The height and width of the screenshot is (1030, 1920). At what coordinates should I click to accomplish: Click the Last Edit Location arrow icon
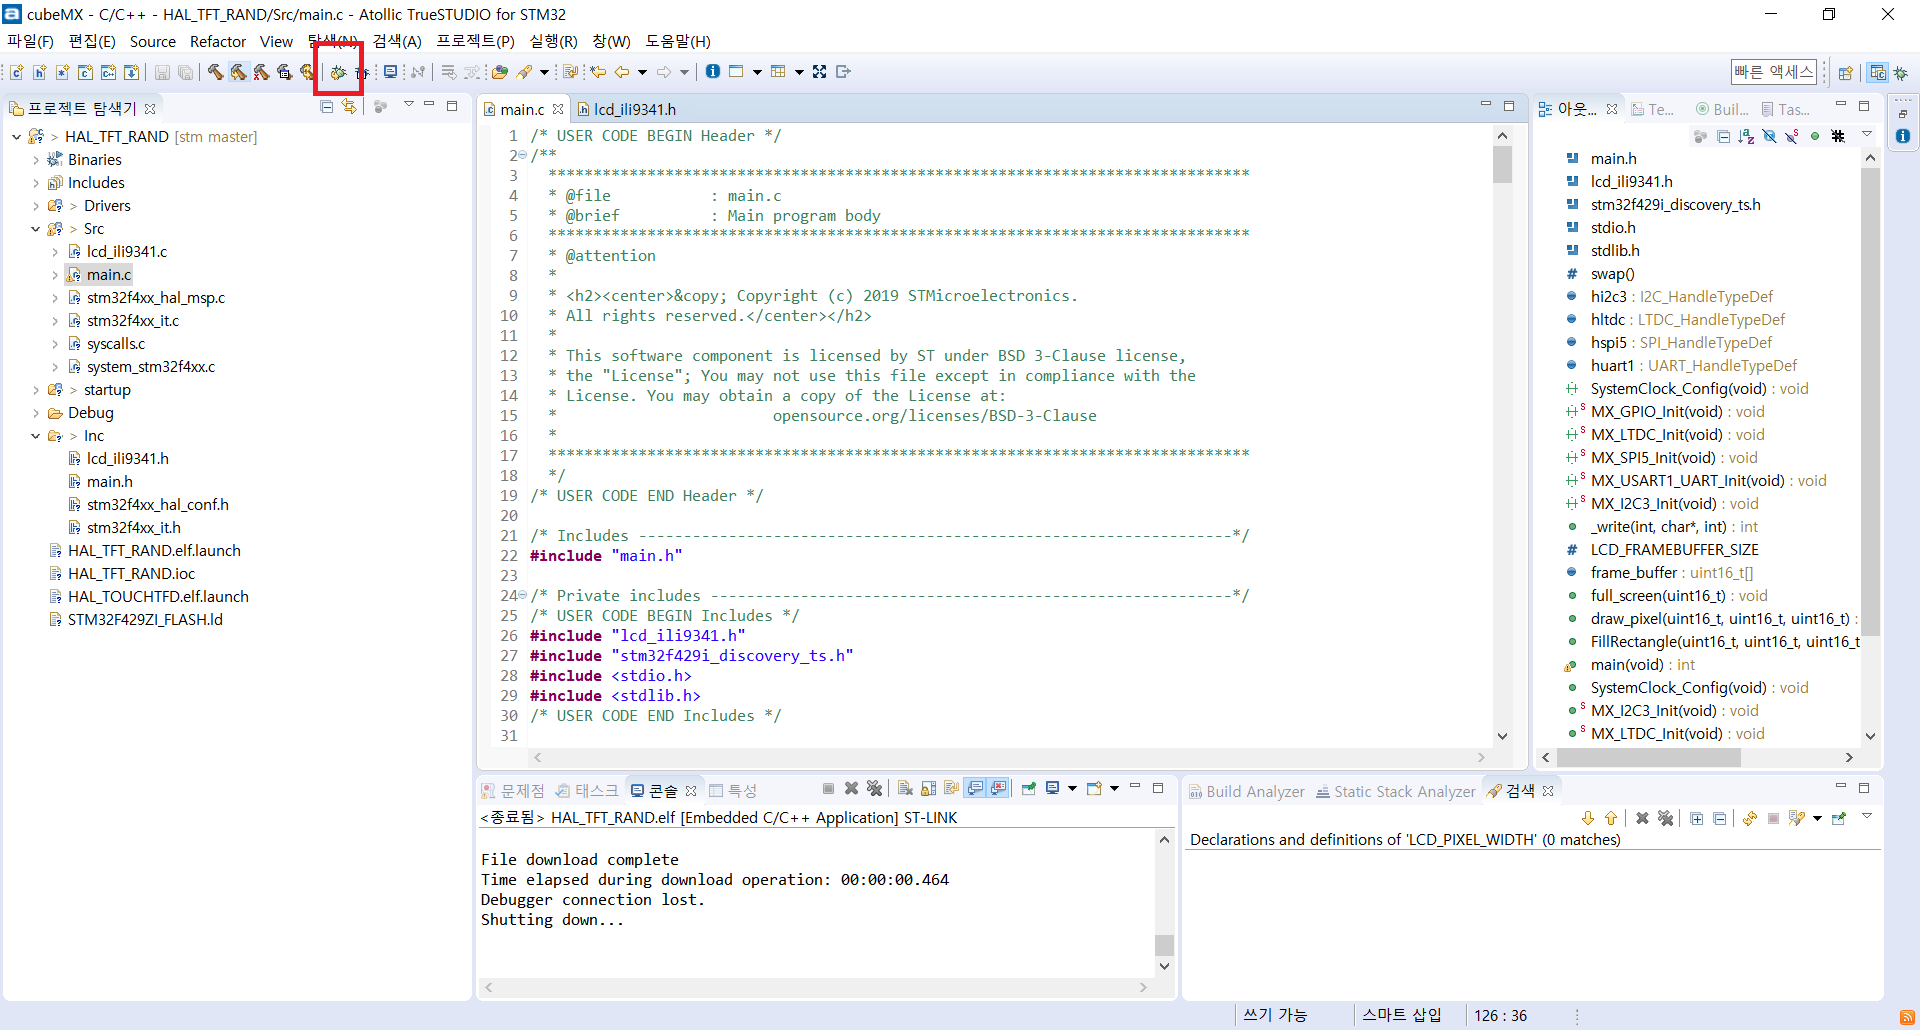click(x=598, y=72)
